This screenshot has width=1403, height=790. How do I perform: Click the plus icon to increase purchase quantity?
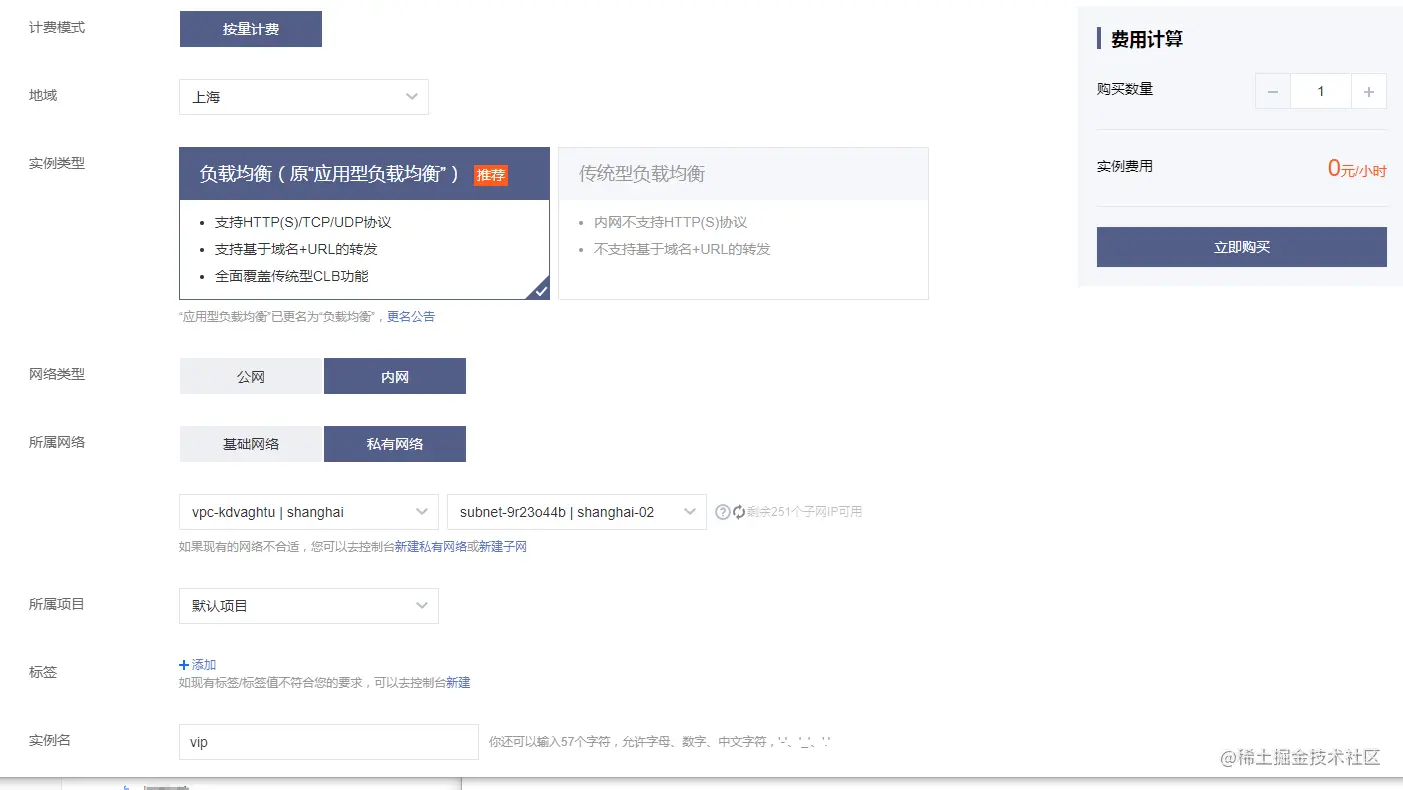pos(1369,91)
